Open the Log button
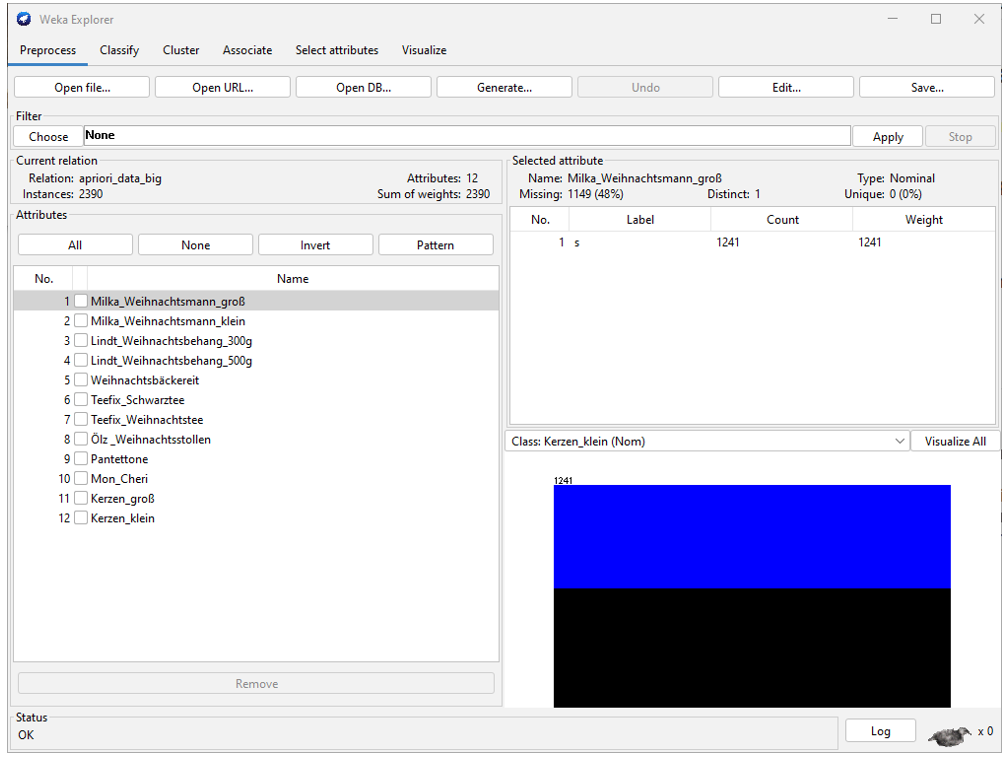Viewport: 1006px width, 758px height. [x=880, y=730]
